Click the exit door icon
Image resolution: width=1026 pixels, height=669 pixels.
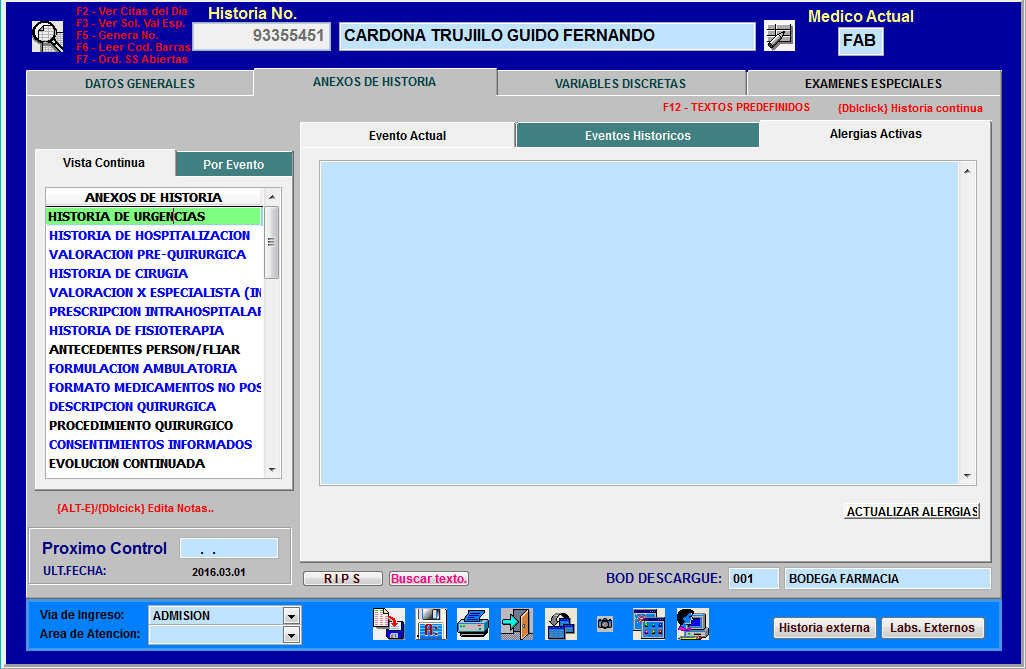coord(517,624)
